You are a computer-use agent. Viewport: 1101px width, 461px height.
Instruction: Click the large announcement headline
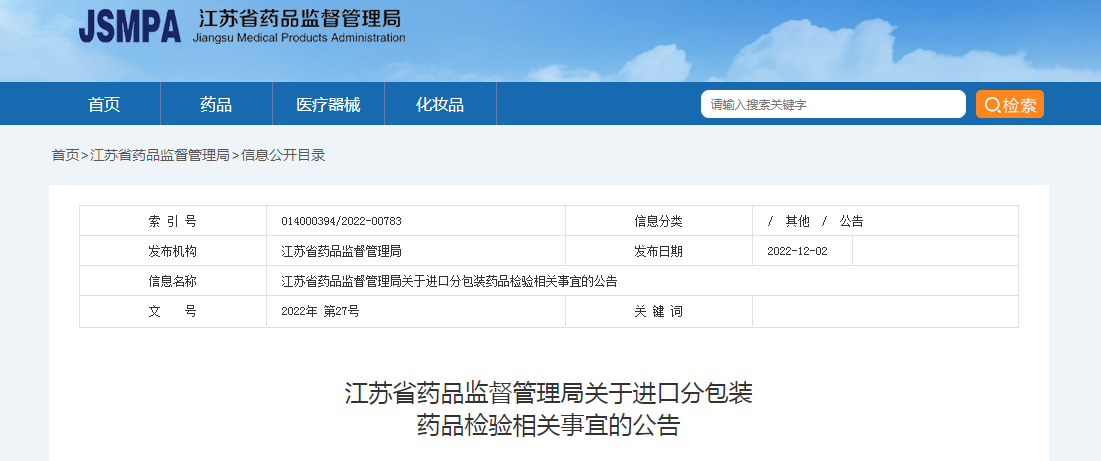pos(548,409)
